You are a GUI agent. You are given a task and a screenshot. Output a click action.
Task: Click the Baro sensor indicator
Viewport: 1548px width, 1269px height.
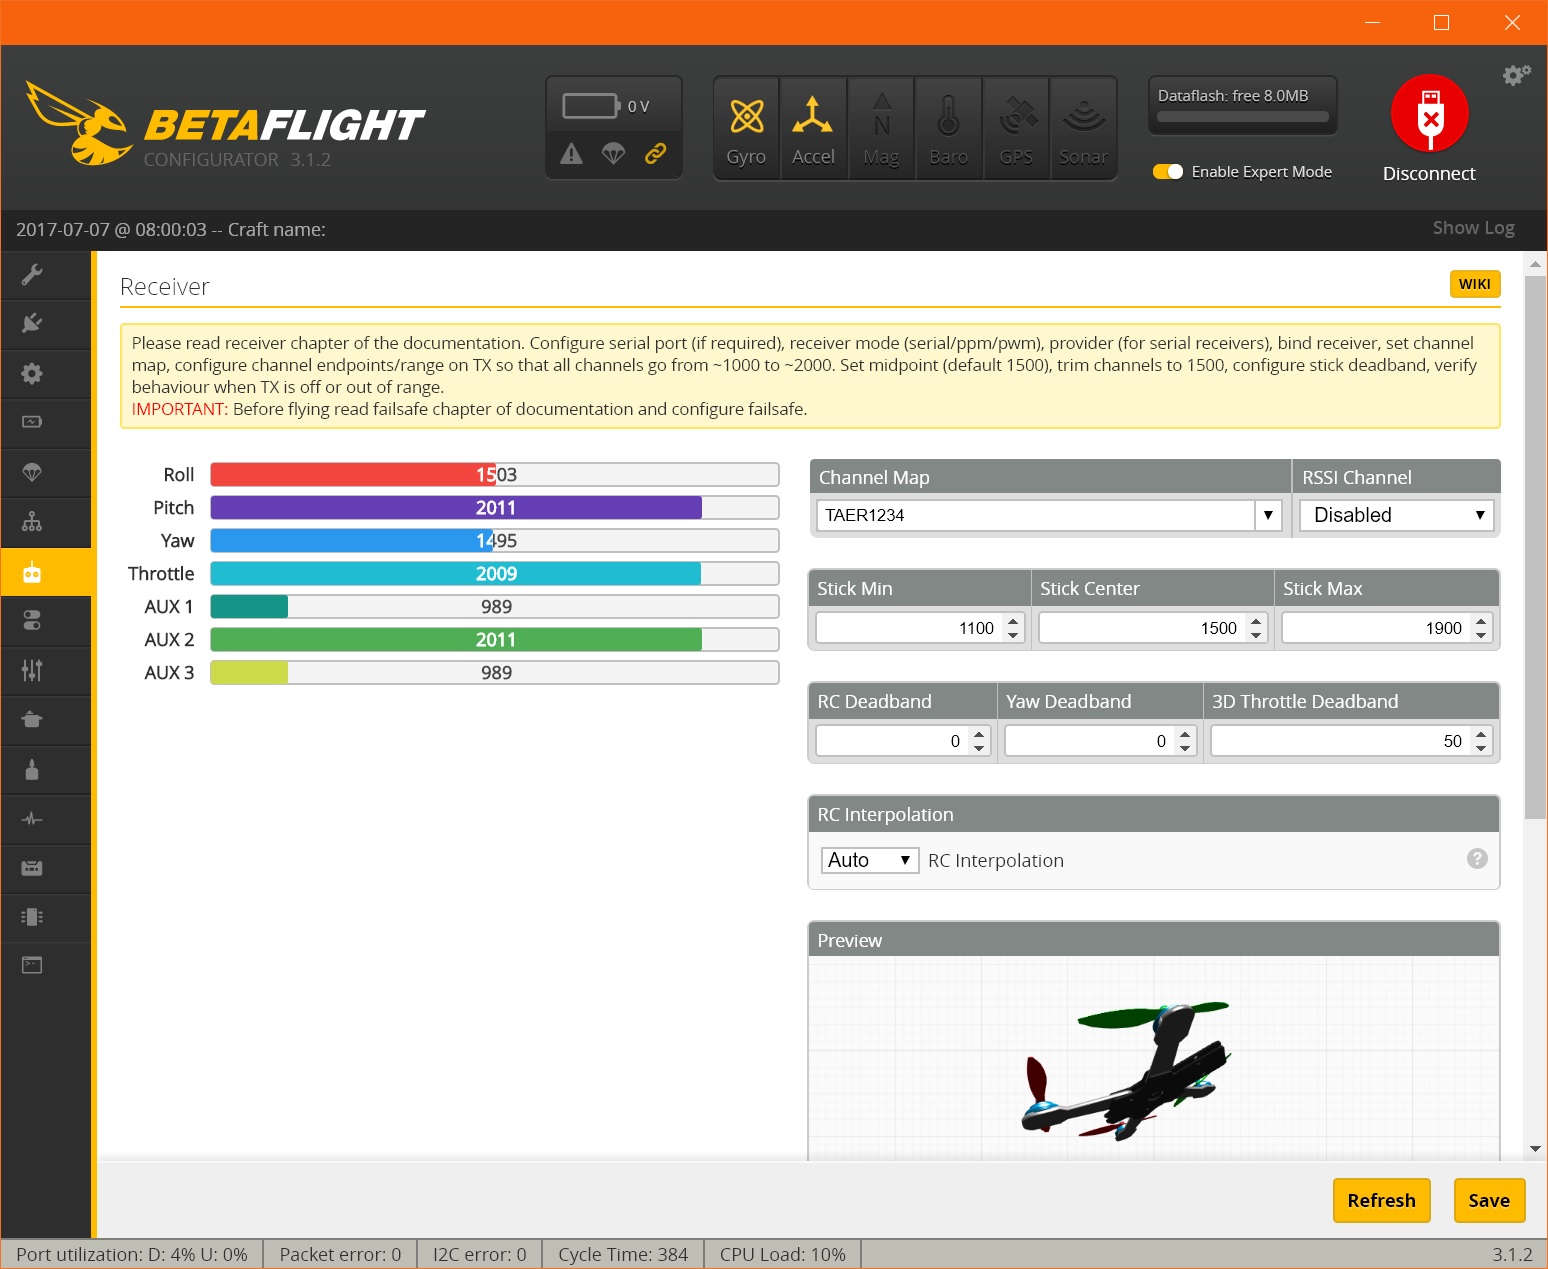(948, 130)
